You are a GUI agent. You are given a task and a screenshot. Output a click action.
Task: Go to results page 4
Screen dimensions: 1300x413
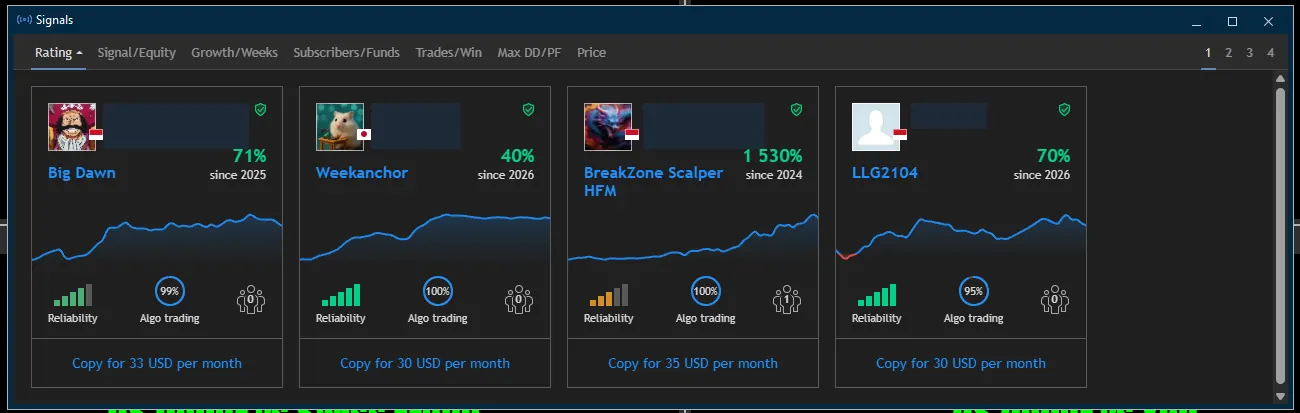1271,52
